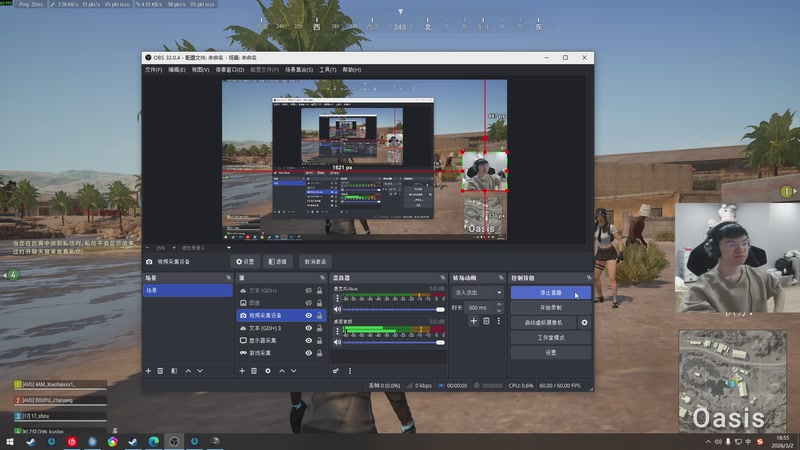Move scene up with arrow
The image size is (800, 450).
coord(188,371)
